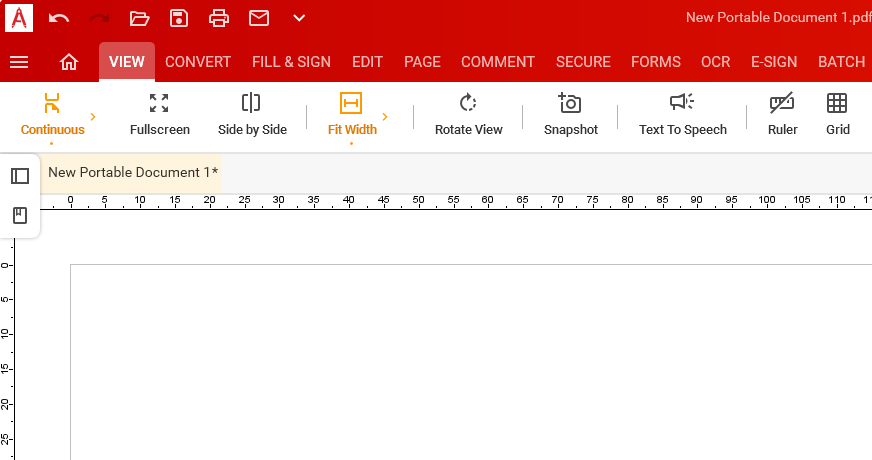This screenshot has height=460, width=872.
Task: Expand the quick access toolbar chevron
Action: pyautogui.click(x=299, y=18)
